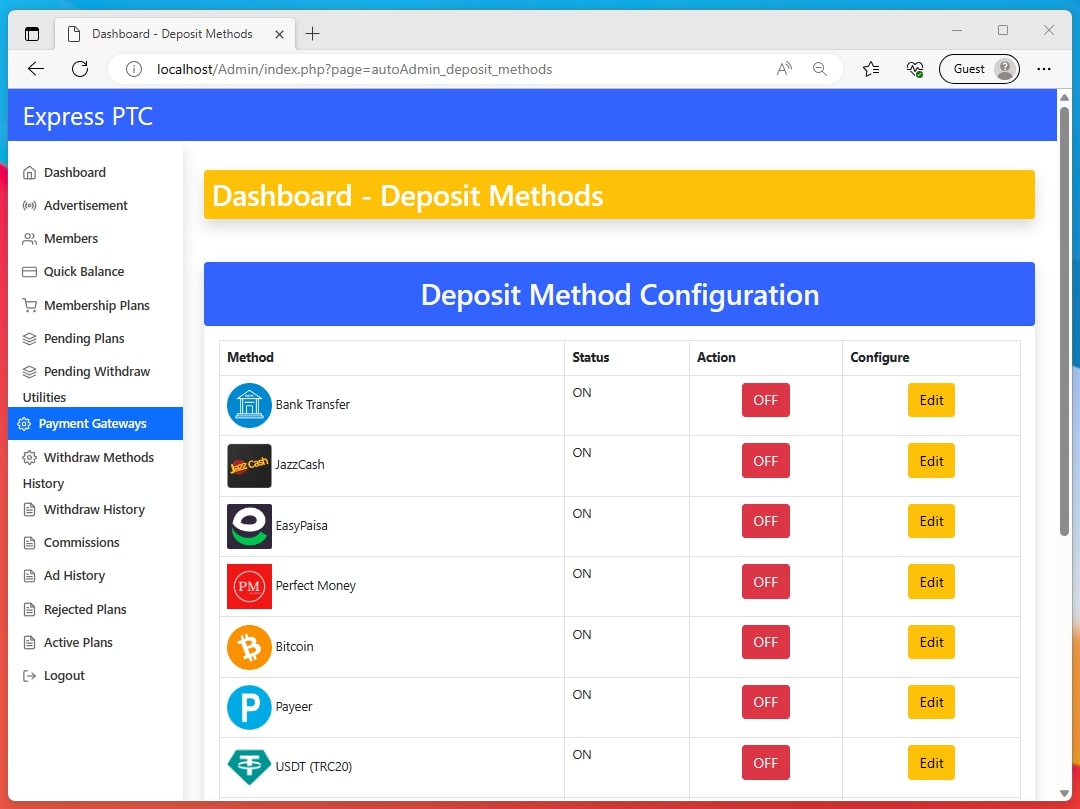Open Withdraw History menu item
This screenshot has width=1080, height=809.
96,509
